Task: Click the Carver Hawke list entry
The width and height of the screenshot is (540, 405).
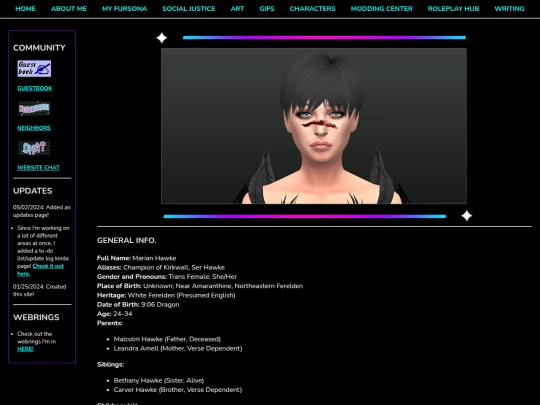Action: tap(178, 390)
